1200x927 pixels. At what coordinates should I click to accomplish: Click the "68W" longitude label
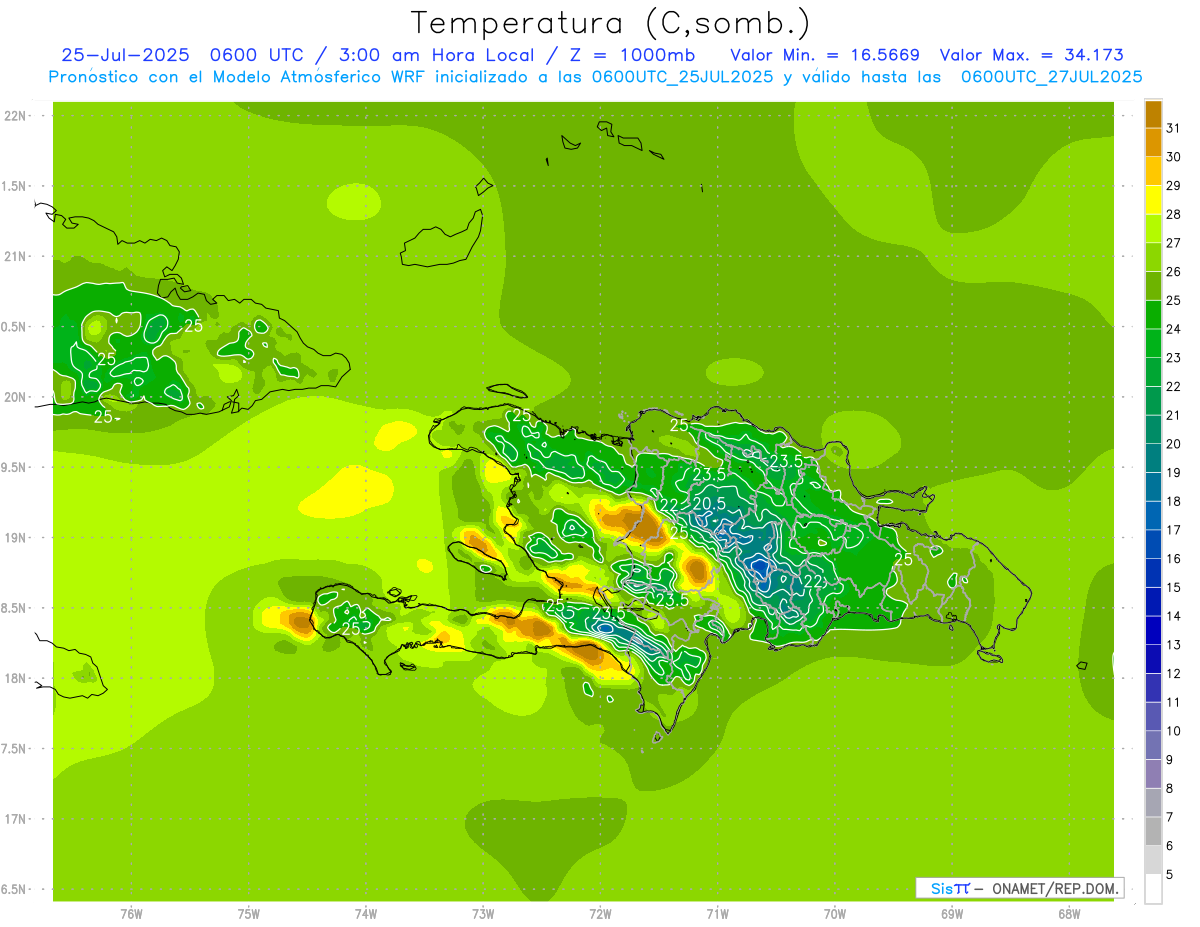(1069, 913)
